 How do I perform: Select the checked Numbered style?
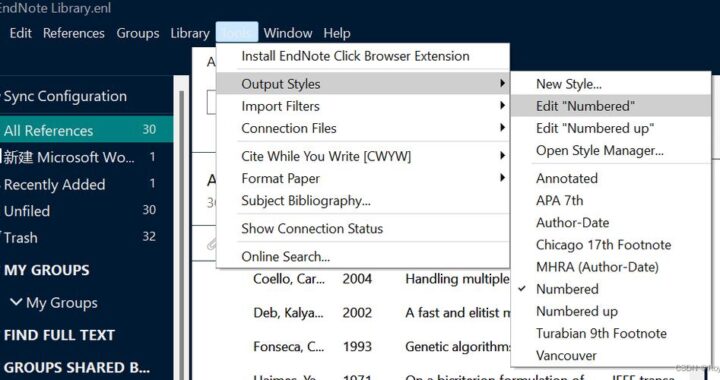pyautogui.click(x=611, y=289)
